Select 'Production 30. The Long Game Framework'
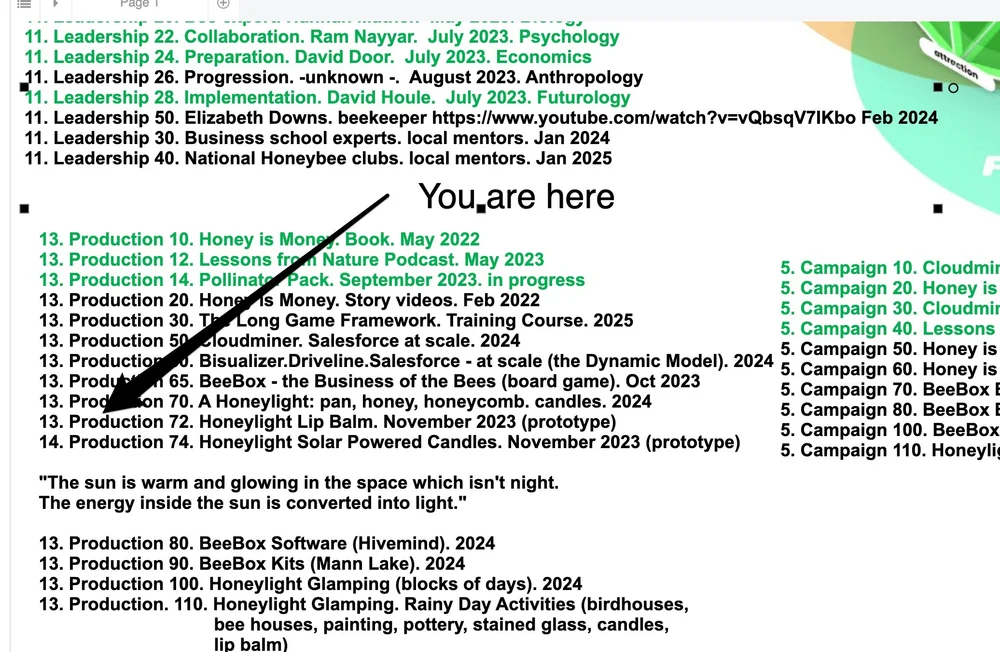Screen dimensions: 1000x652 (x=336, y=321)
